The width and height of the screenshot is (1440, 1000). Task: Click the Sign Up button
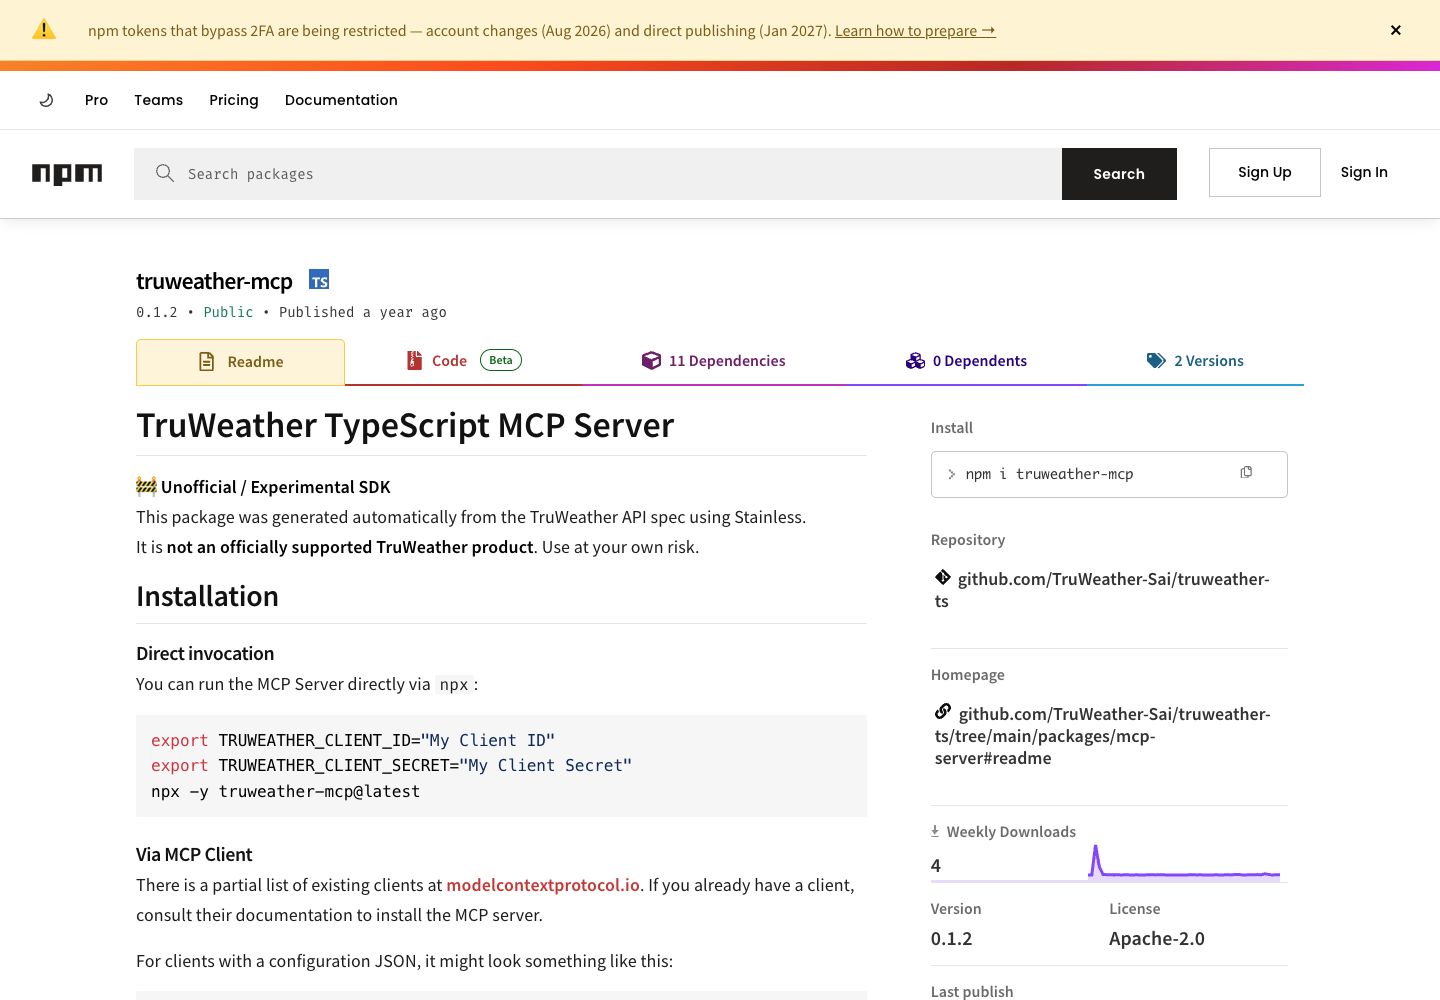pos(1264,172)
